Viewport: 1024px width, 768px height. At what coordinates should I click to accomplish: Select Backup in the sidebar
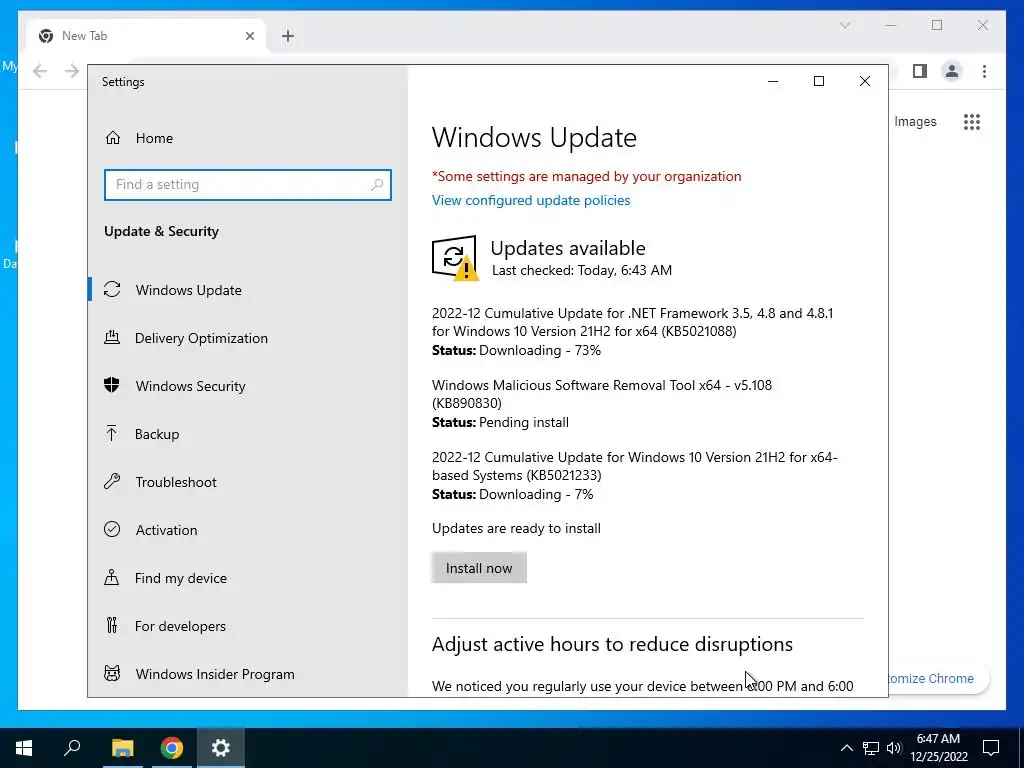click(x=248, y=434)
